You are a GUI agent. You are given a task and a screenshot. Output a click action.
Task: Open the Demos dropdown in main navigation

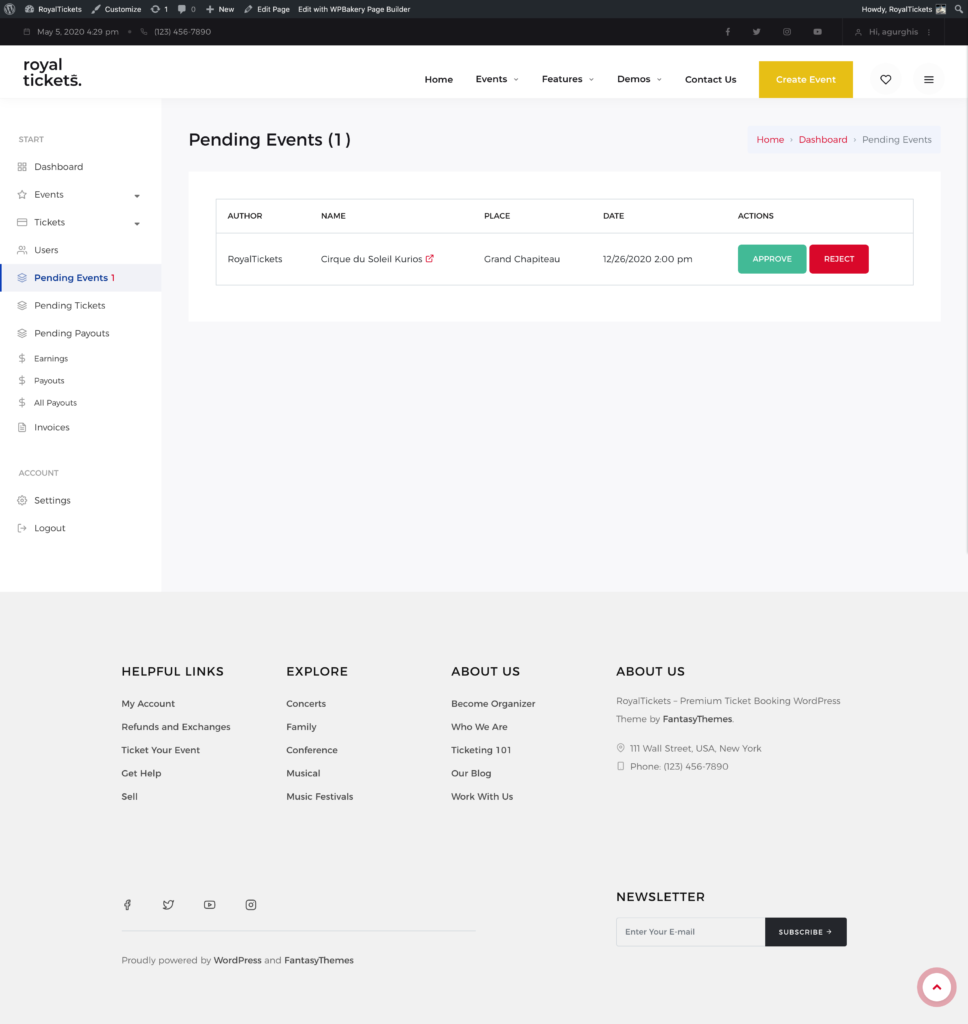(639, 79)
